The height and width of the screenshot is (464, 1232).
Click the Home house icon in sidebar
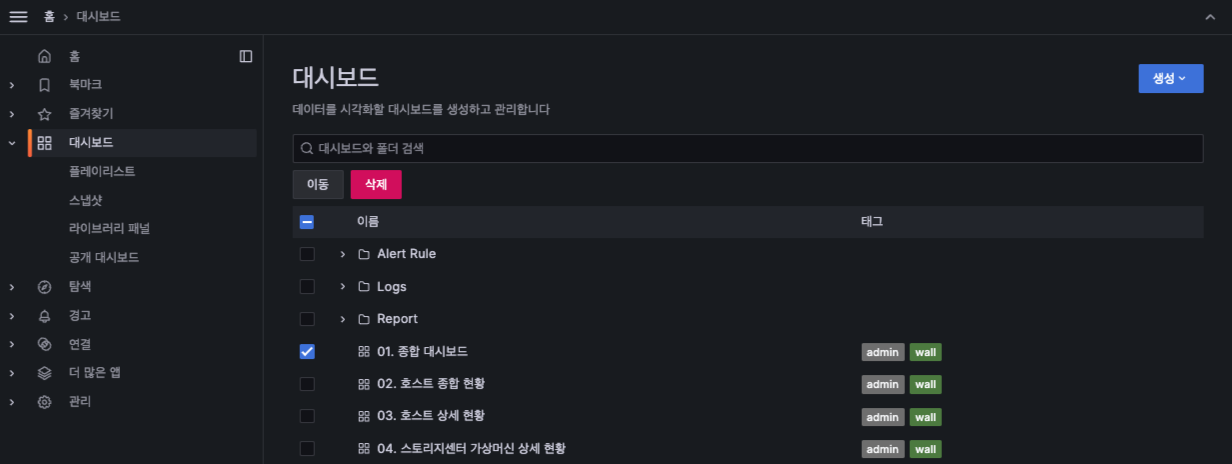(x=44, y=57)
